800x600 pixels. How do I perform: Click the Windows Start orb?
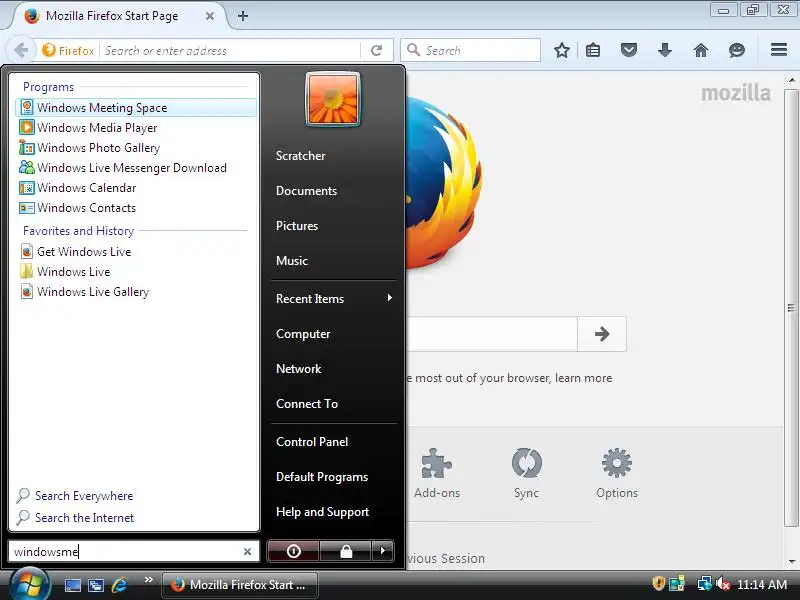tap(30, 585)
